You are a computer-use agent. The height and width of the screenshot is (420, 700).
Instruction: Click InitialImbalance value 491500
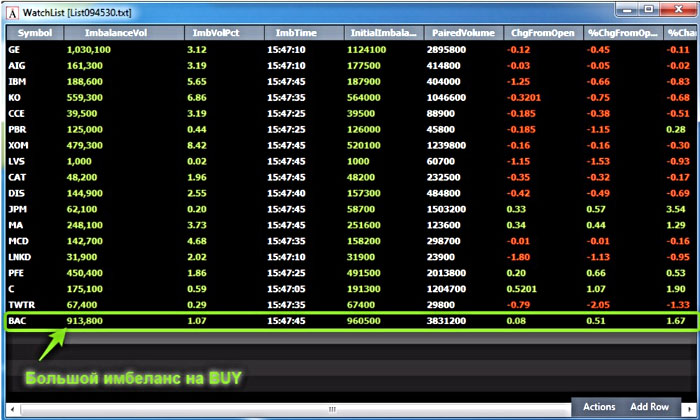(364, 273)
